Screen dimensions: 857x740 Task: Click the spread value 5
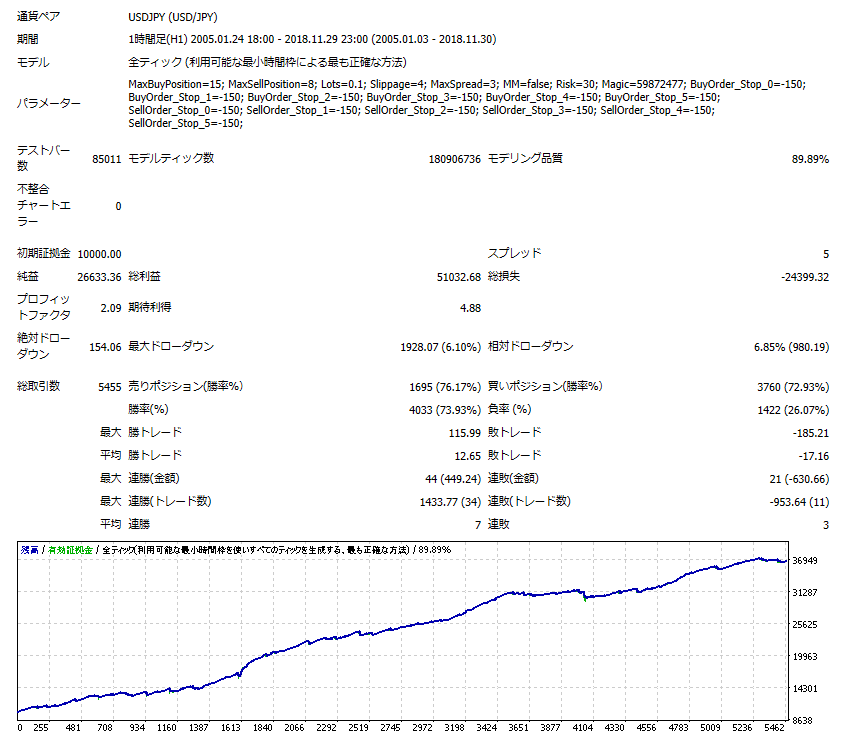(x=826, y=254)
